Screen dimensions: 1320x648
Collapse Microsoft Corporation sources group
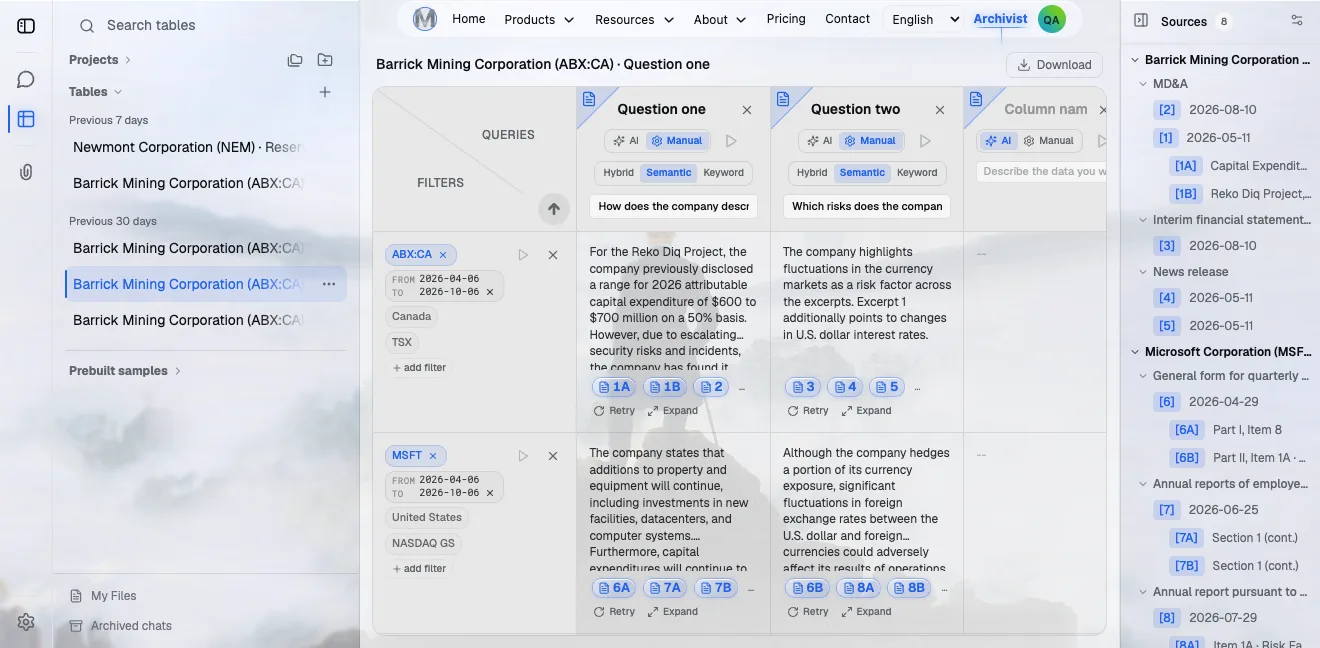[x=1136, y=352]
